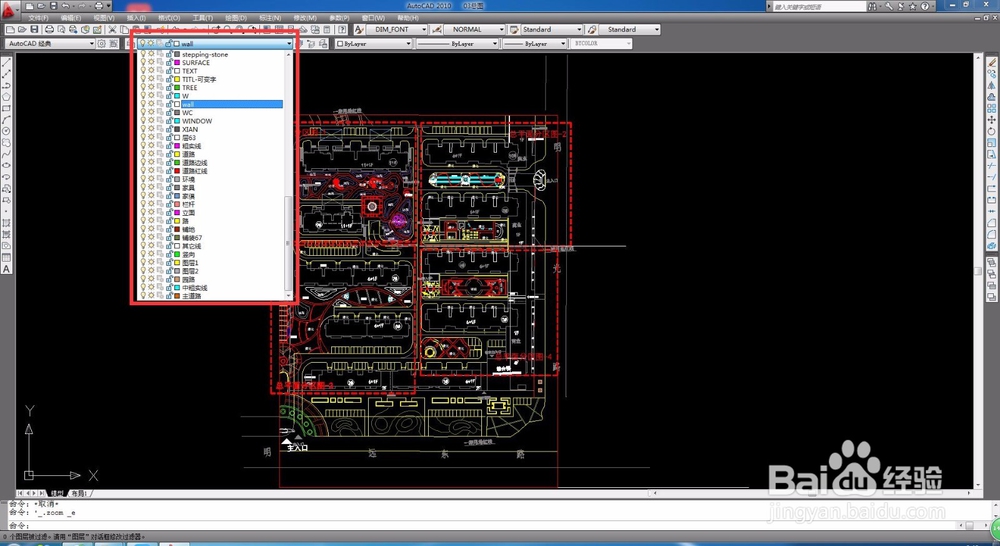The height and width of the screenshot is (546, 1000).
Task: Collapse the layer dropdown showing wall
Action: click(289, 43)
